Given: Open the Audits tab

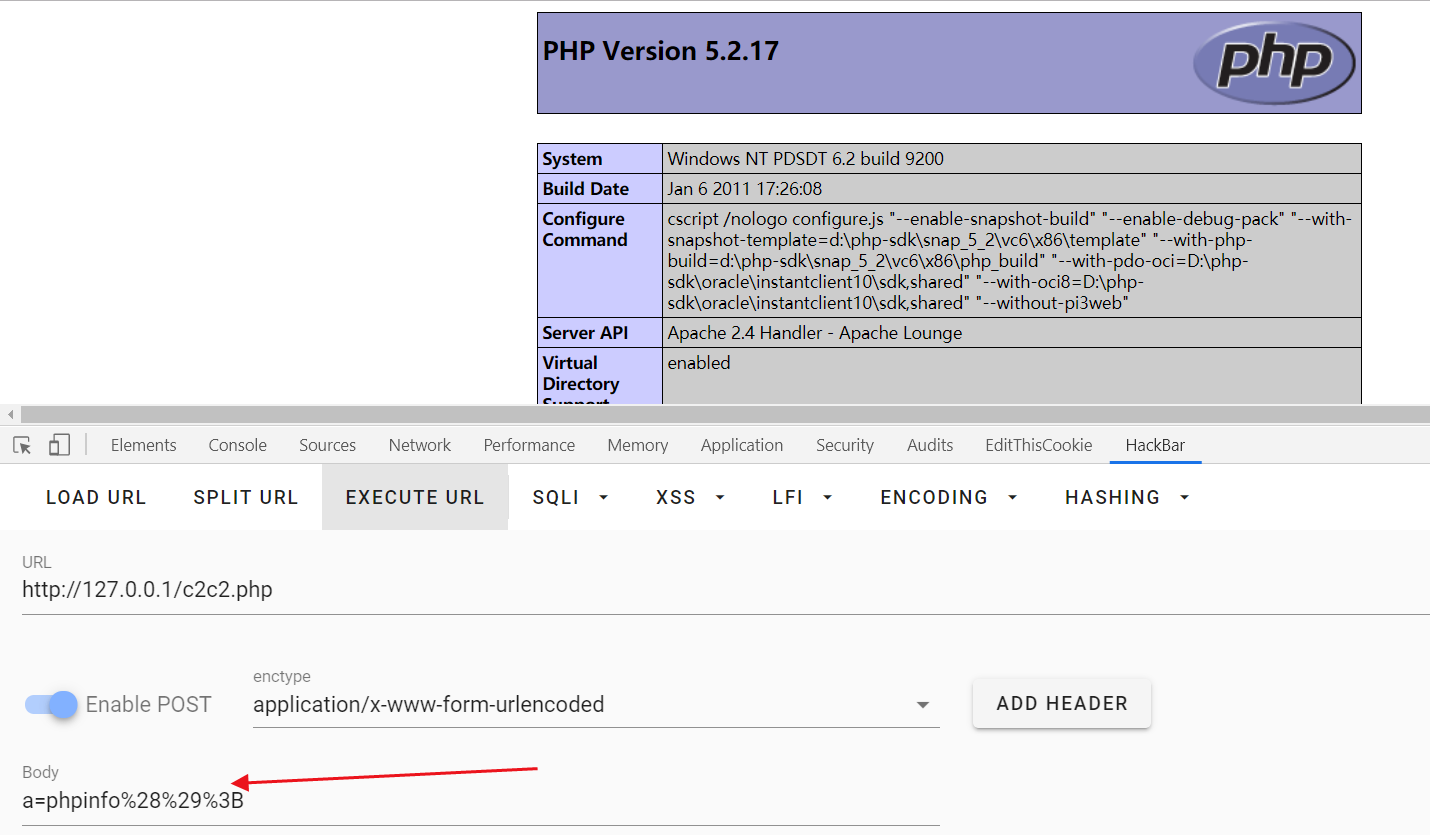Looking at the screenshot, I should tap(930, 445).
